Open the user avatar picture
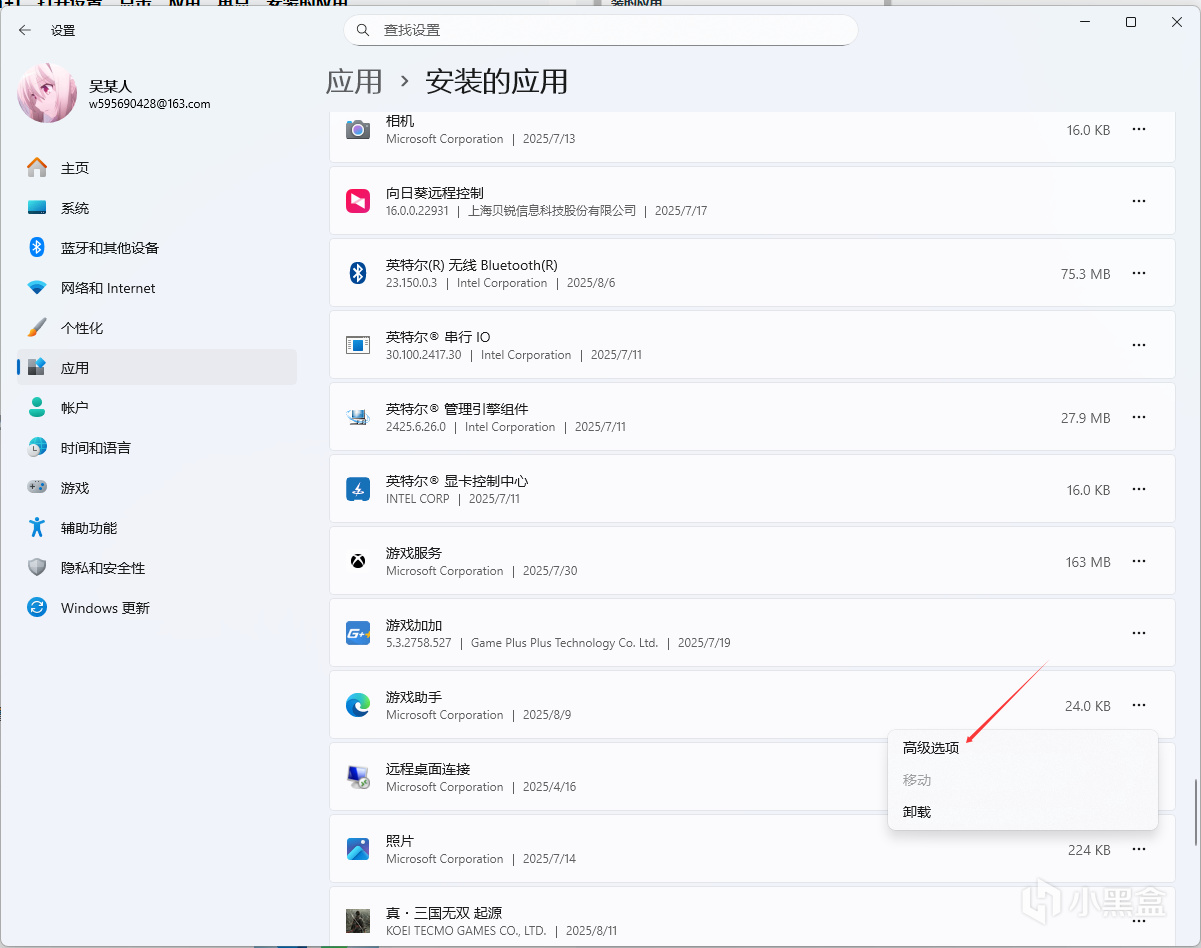1201x948 pixels. coord(47,93)
